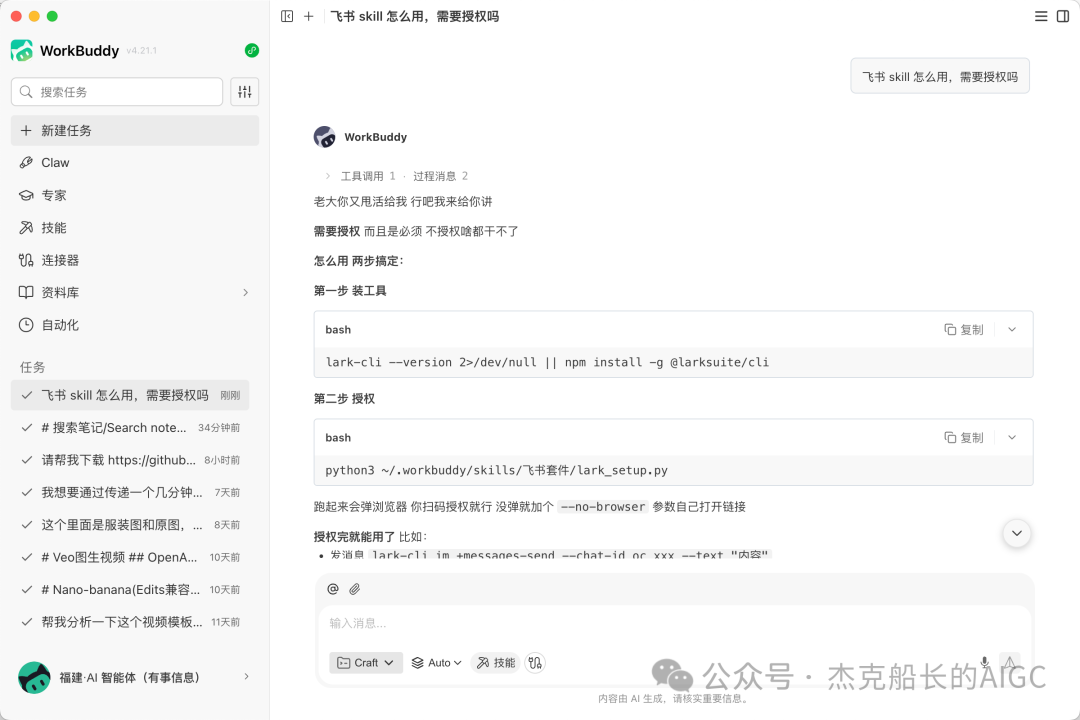Open a new tab with plus icon
This screenshot has width=1080, height=720.
309,16
